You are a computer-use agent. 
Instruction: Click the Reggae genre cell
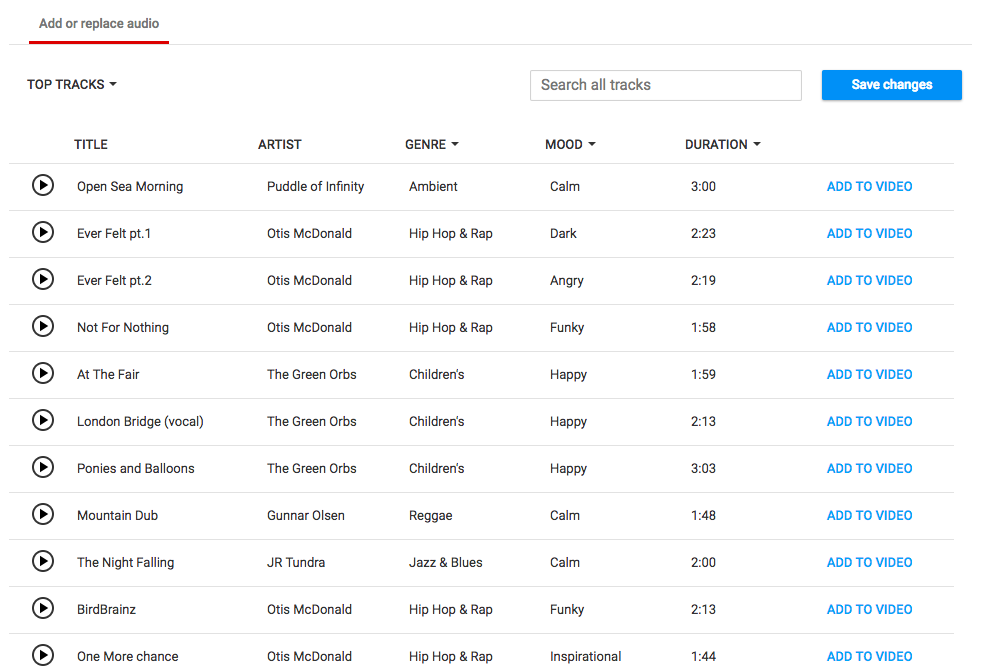(431, 516)
